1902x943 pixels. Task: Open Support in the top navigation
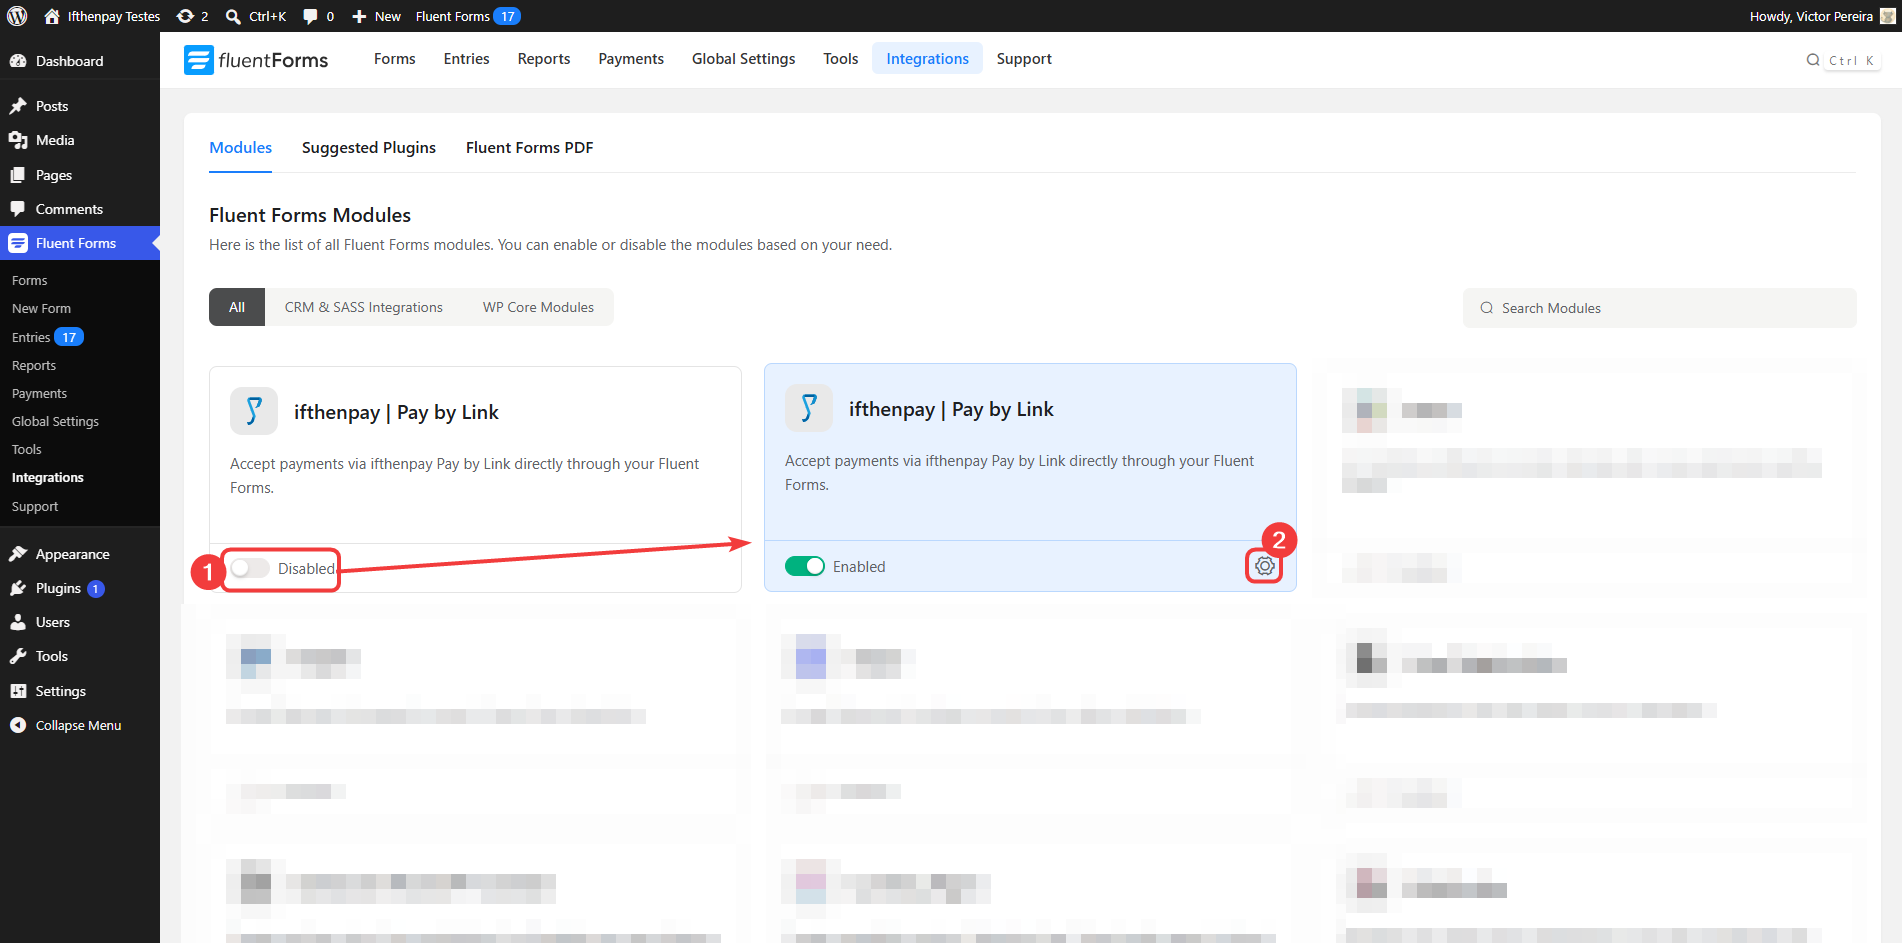tap(1024, 59)
